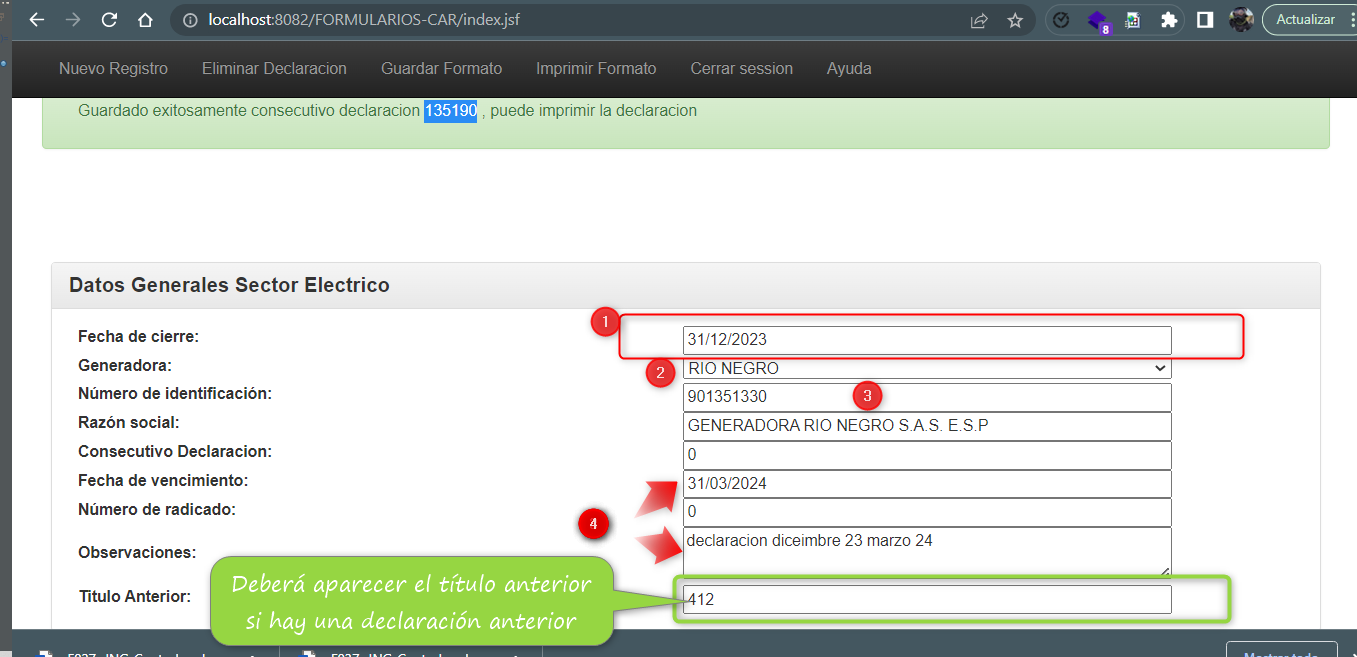This screenshot has width=1357, height=657.
Task: Open the user profile avatar
Action: coord(1241,20)
